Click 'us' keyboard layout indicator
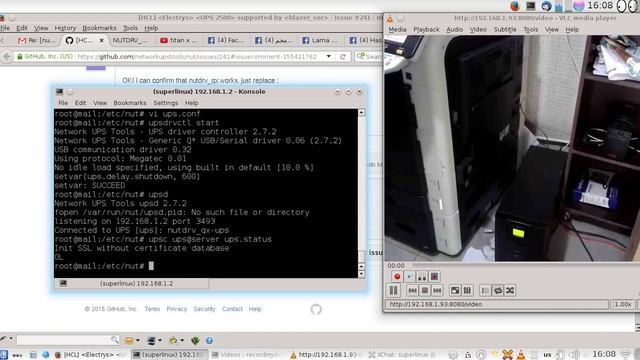Image resolution: width=640 pixels, height=360 pixels. (547, 355)
